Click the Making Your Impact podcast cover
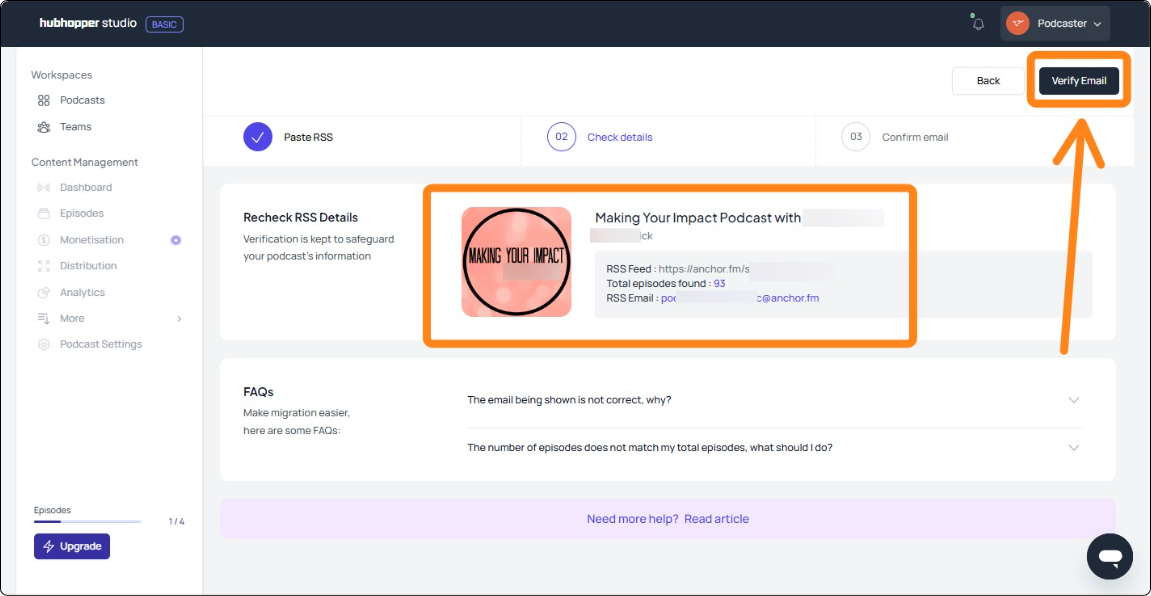The width and height of the screenshot is (1151, 596). click(x=516, y=262)
